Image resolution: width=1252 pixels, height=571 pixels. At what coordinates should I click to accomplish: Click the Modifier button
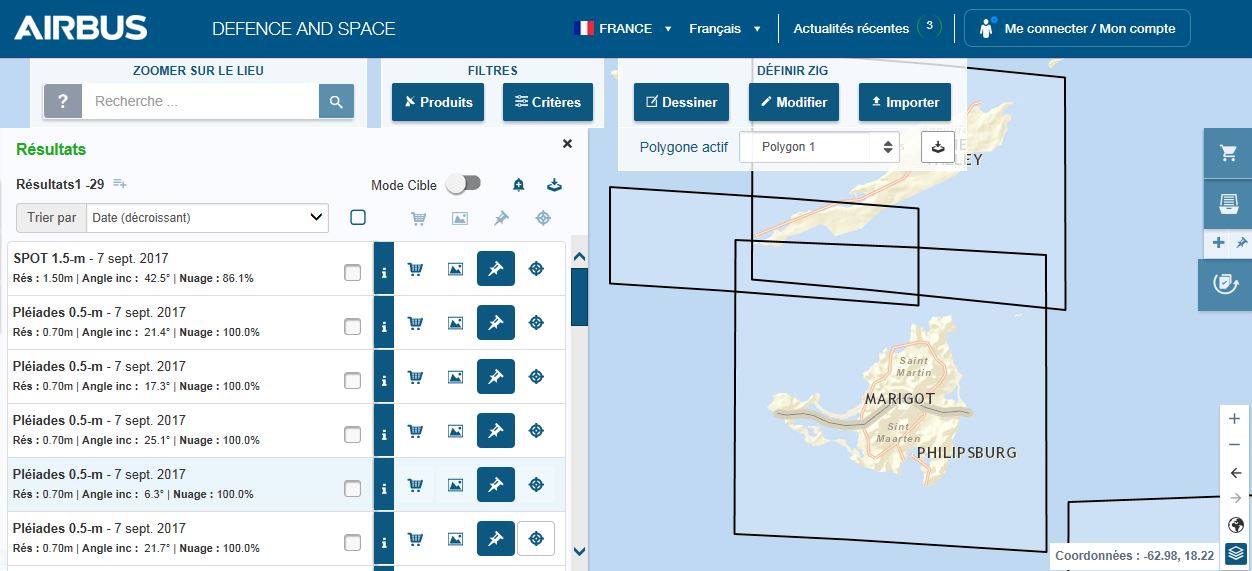pos(794,102)
